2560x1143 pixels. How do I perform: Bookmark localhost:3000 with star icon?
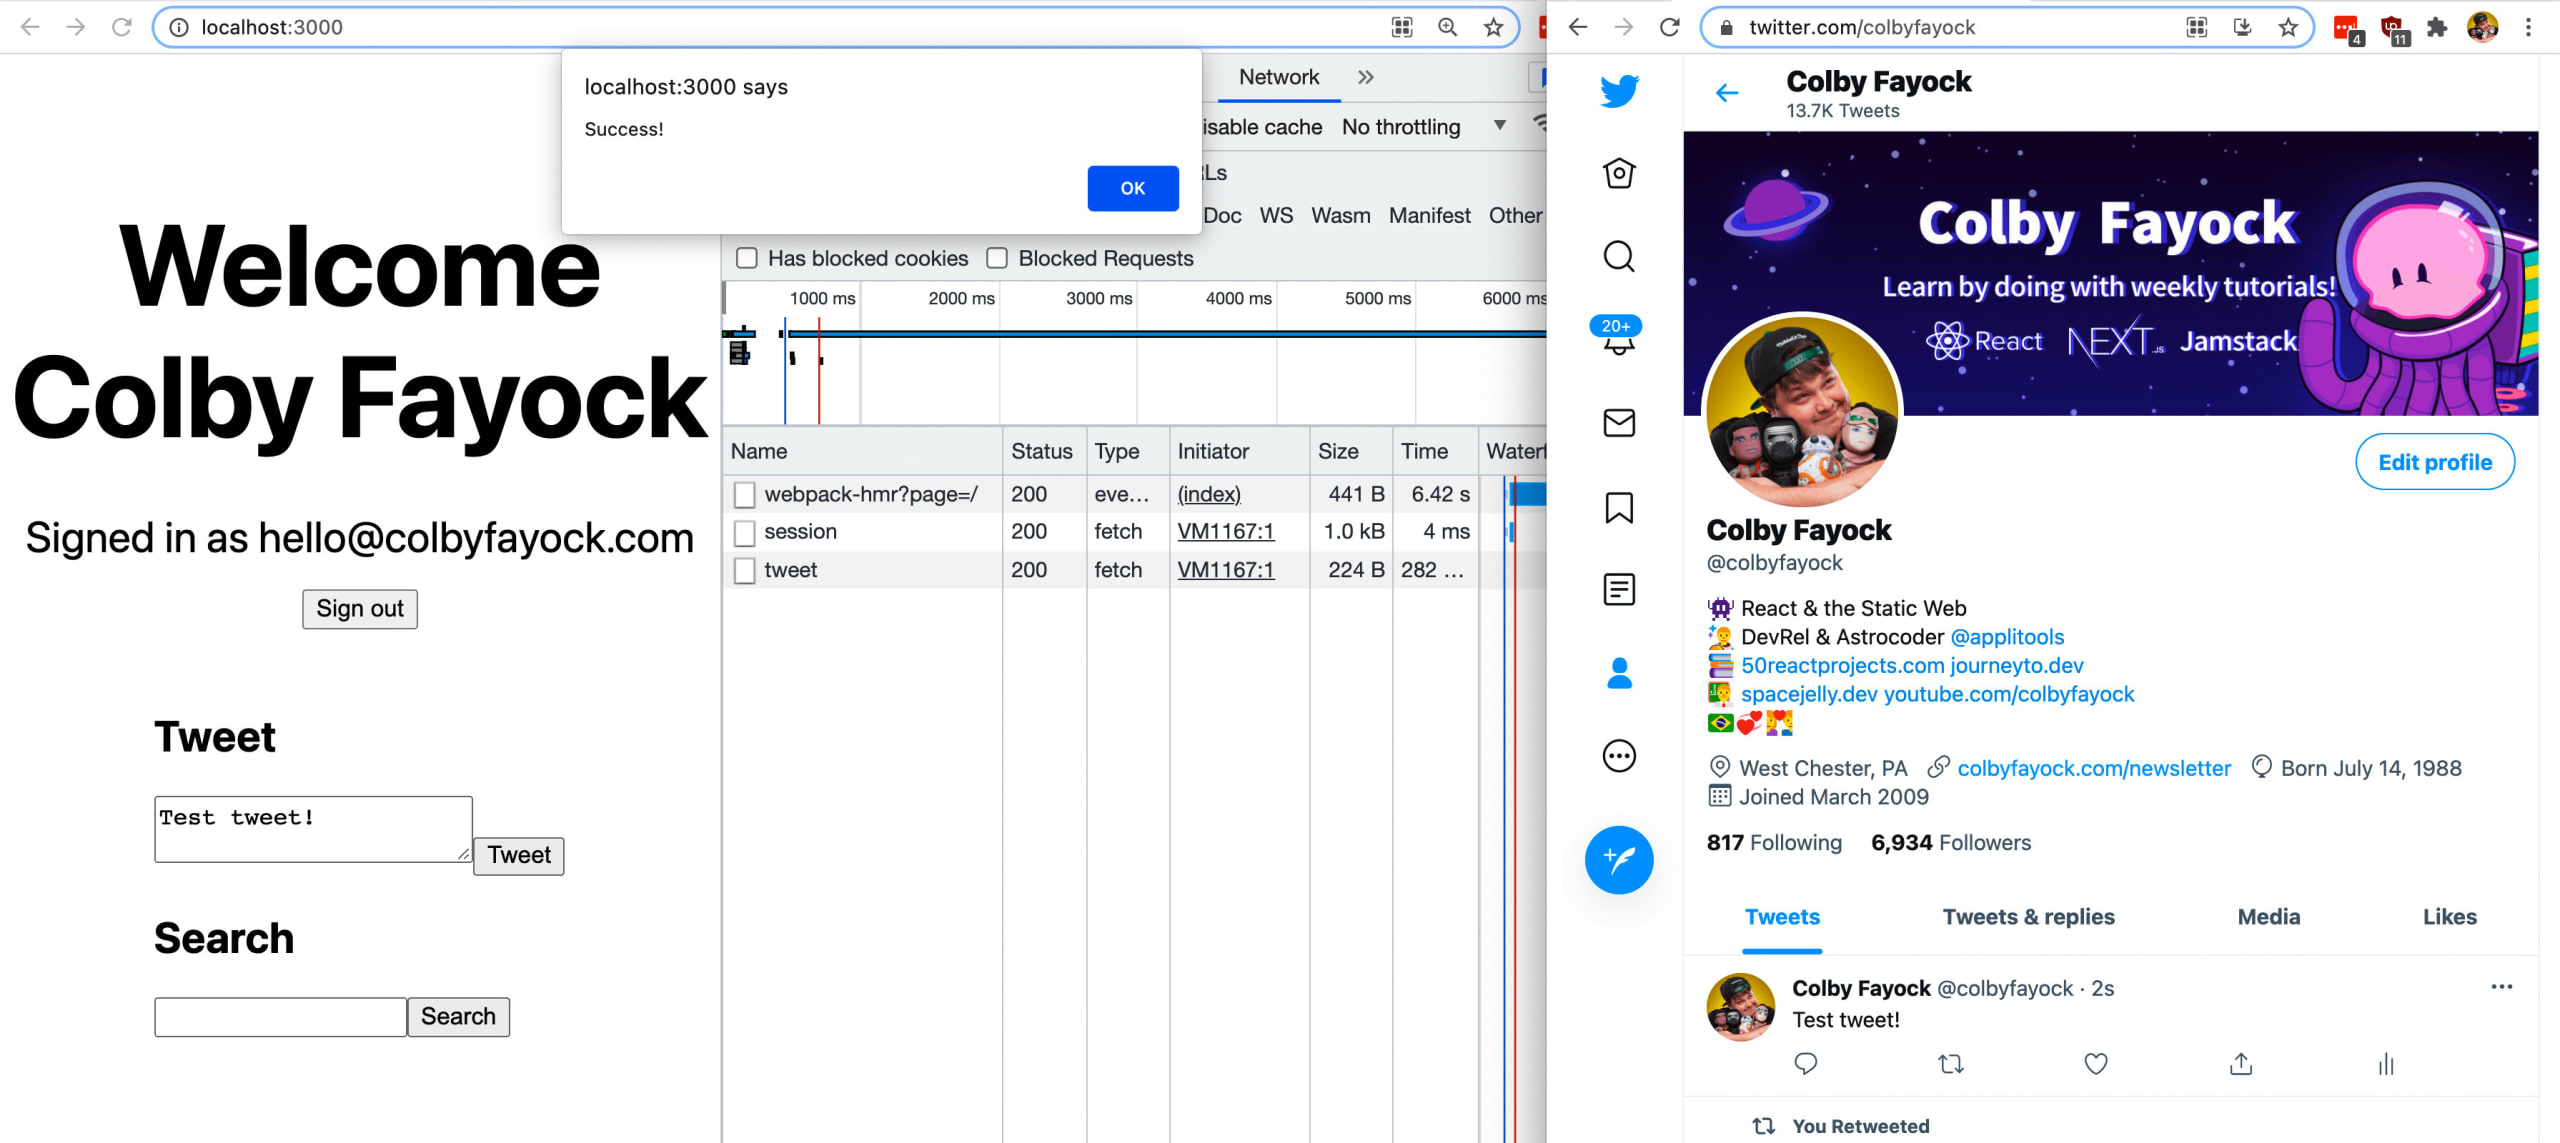tap(1493, 27)
